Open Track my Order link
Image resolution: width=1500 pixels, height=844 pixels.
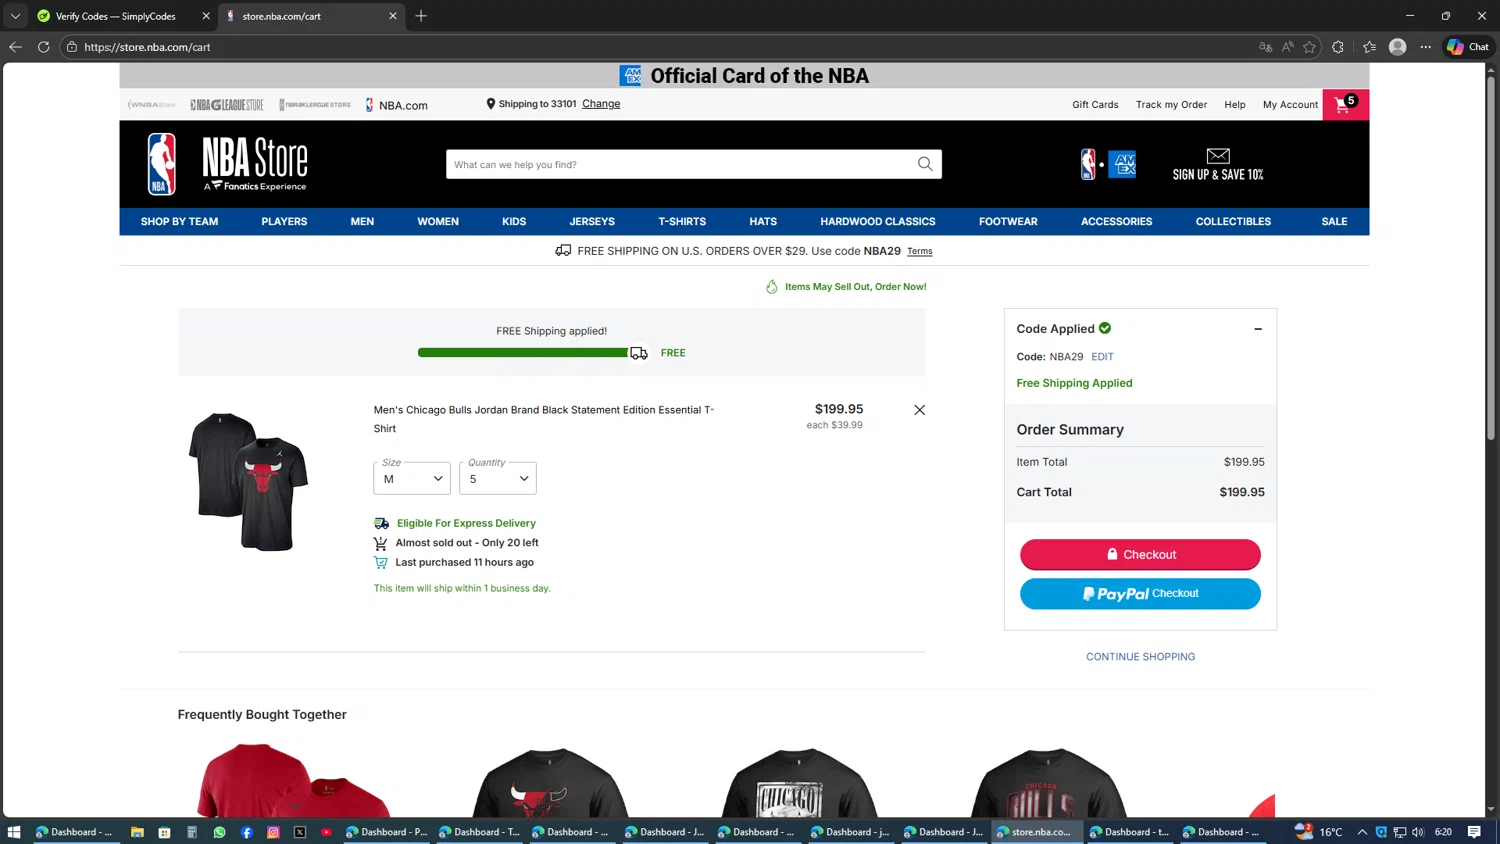[x=1171, y=105]
